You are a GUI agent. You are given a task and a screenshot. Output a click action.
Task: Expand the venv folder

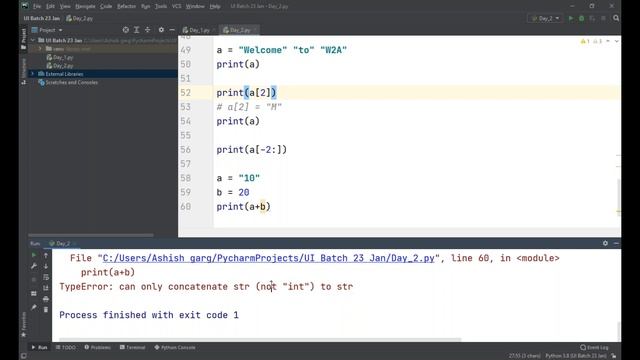(40, 49)
